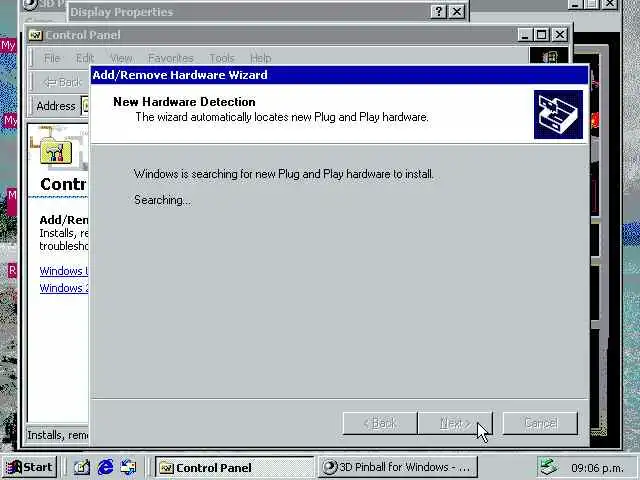The height and width of the screenshot is (480, 640).
Task: Open the Tools menu in Control Panel
Action: pyautogui.click(x=222, y=58)
